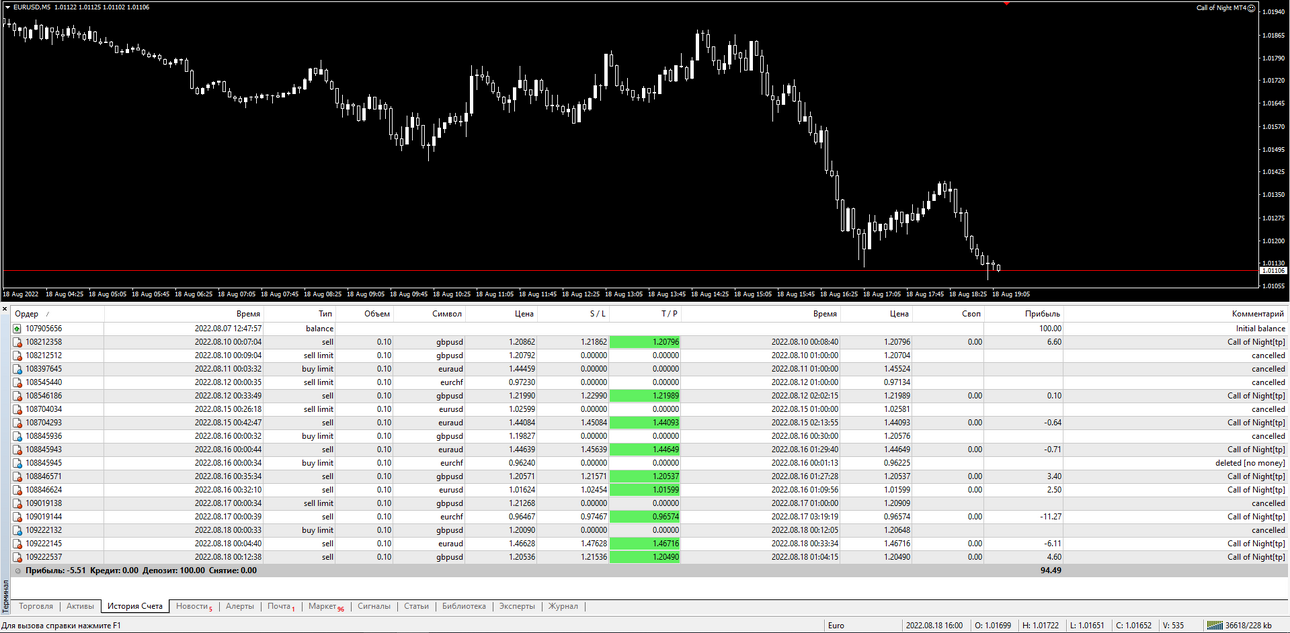The height and width of the screenshot is (633, 1290).
Task: Switch to the Торговля tab
Action: coord(36,606)
